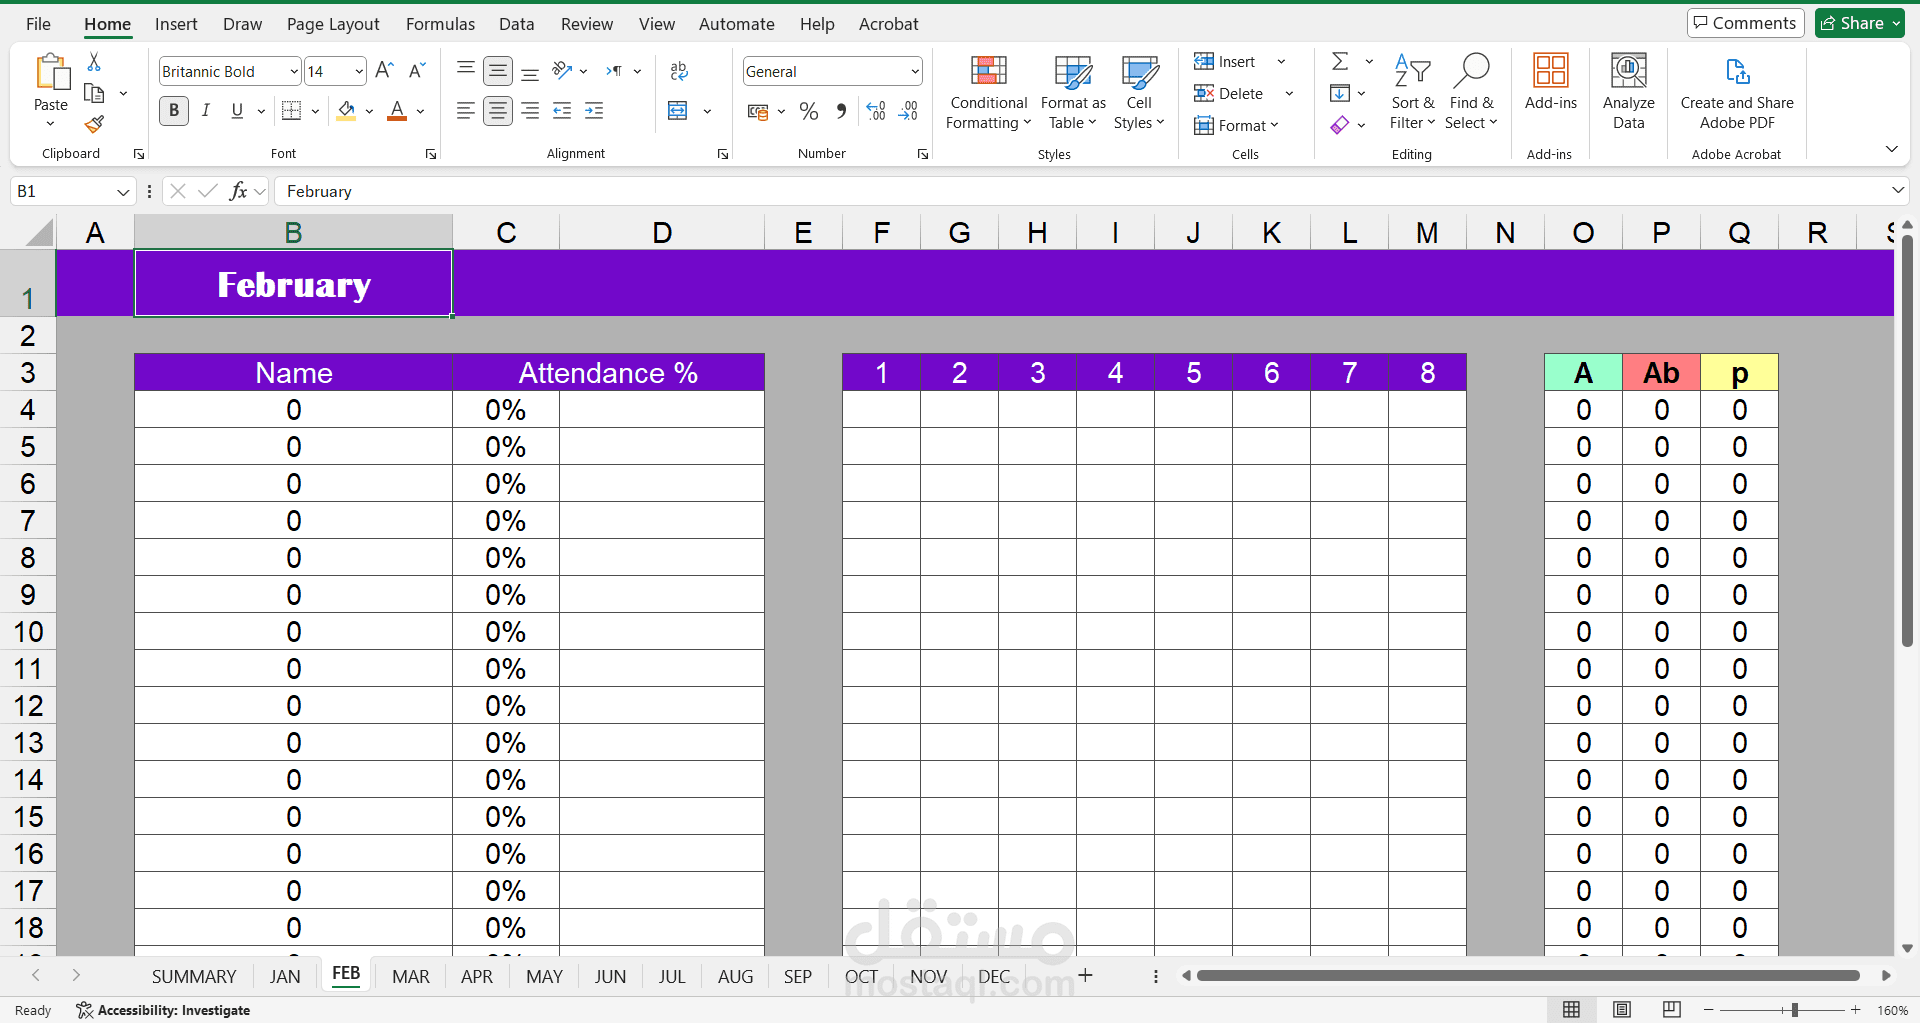Decrease font size with smaller A
The width and height of the screenshot is (1920, 1024).
[417, 71]
